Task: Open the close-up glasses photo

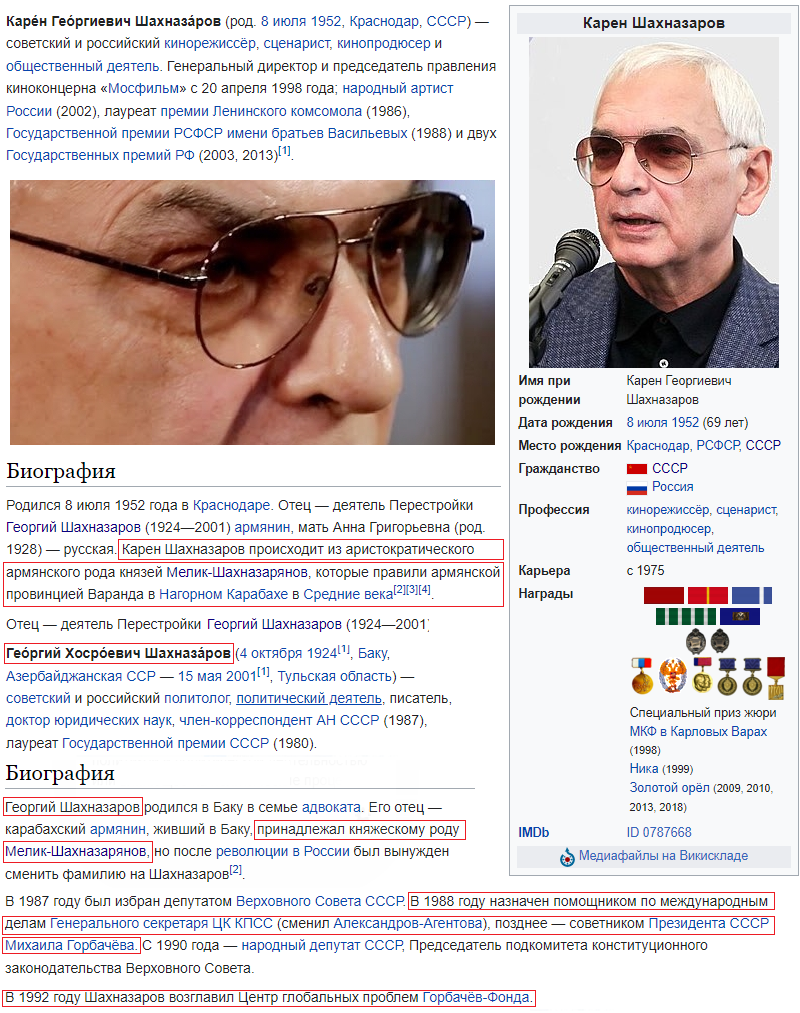Action: tap(252, 312)
